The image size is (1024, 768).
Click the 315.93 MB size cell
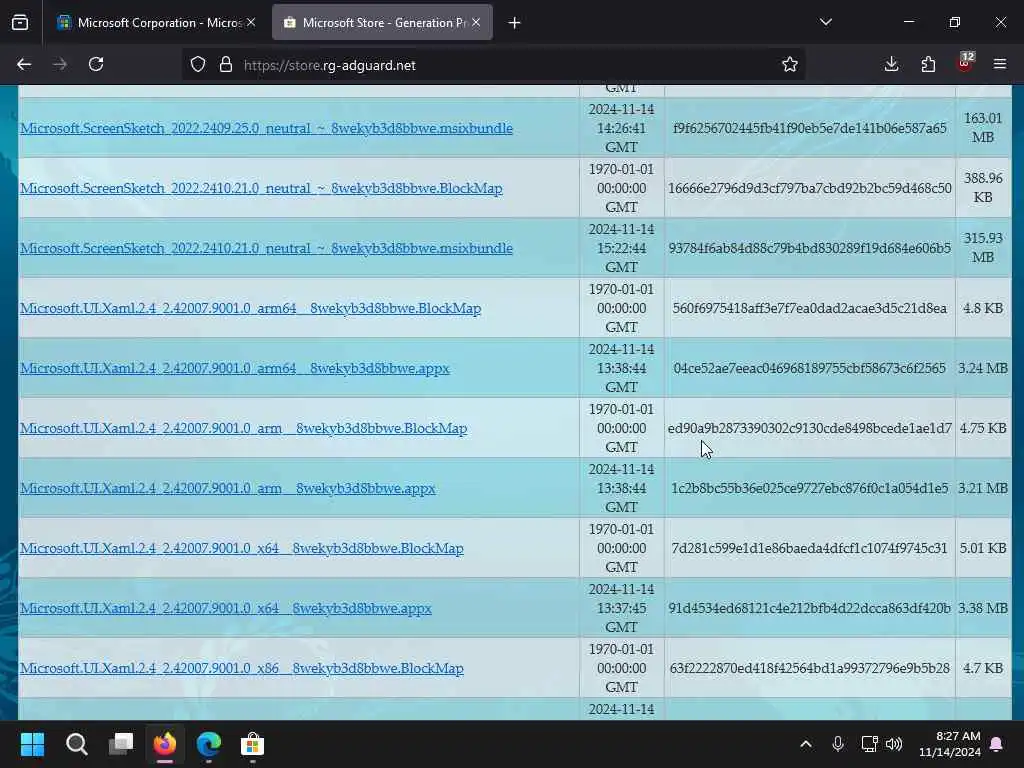[x=983, y=248]
